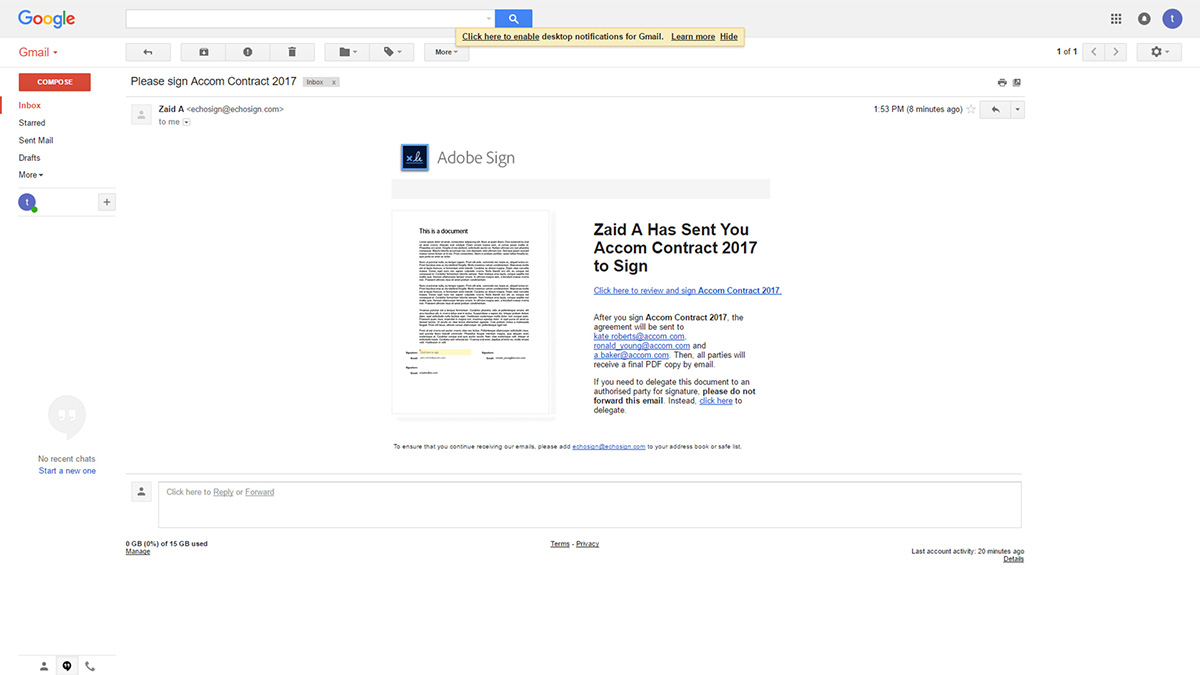Go to the newer conversation arrow
Image resolution: width=1200 pixels, height=675 pixels.
[x=1095, y=51]
